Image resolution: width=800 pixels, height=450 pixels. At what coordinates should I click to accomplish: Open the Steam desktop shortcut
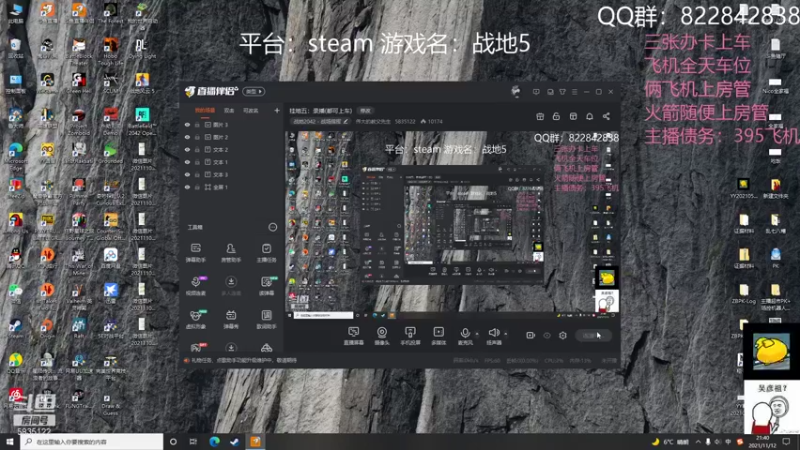(x=15, y=327)
